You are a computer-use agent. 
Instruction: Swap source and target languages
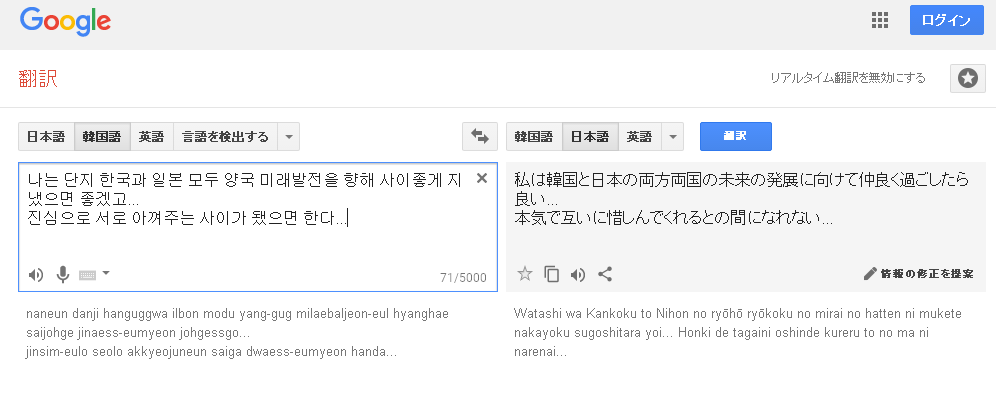click(480, 137)
